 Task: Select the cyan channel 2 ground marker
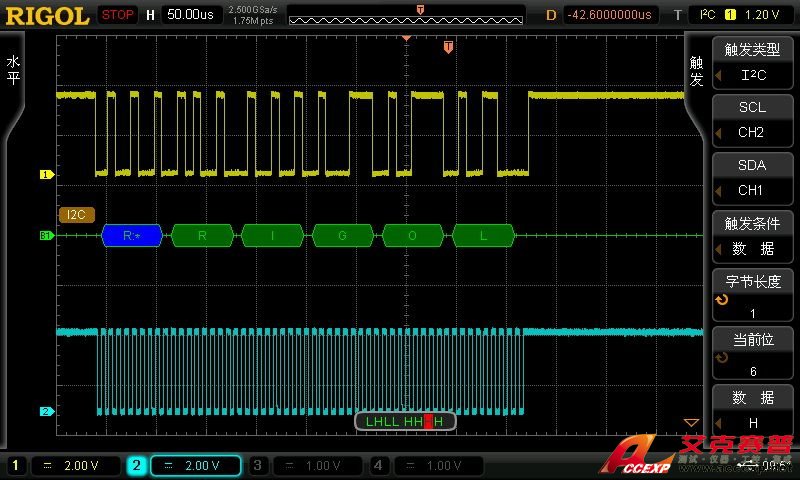click(45, 411)
